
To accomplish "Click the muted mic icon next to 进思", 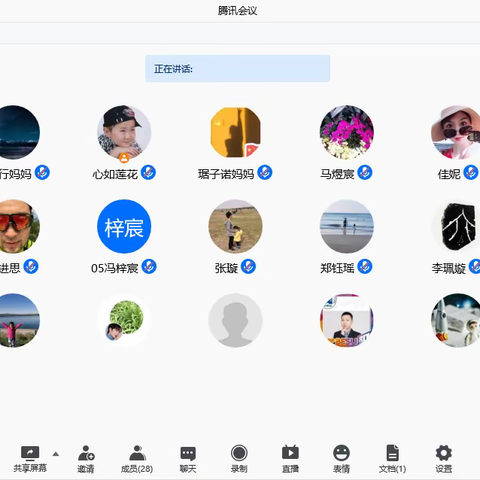I will pos(31,267).
